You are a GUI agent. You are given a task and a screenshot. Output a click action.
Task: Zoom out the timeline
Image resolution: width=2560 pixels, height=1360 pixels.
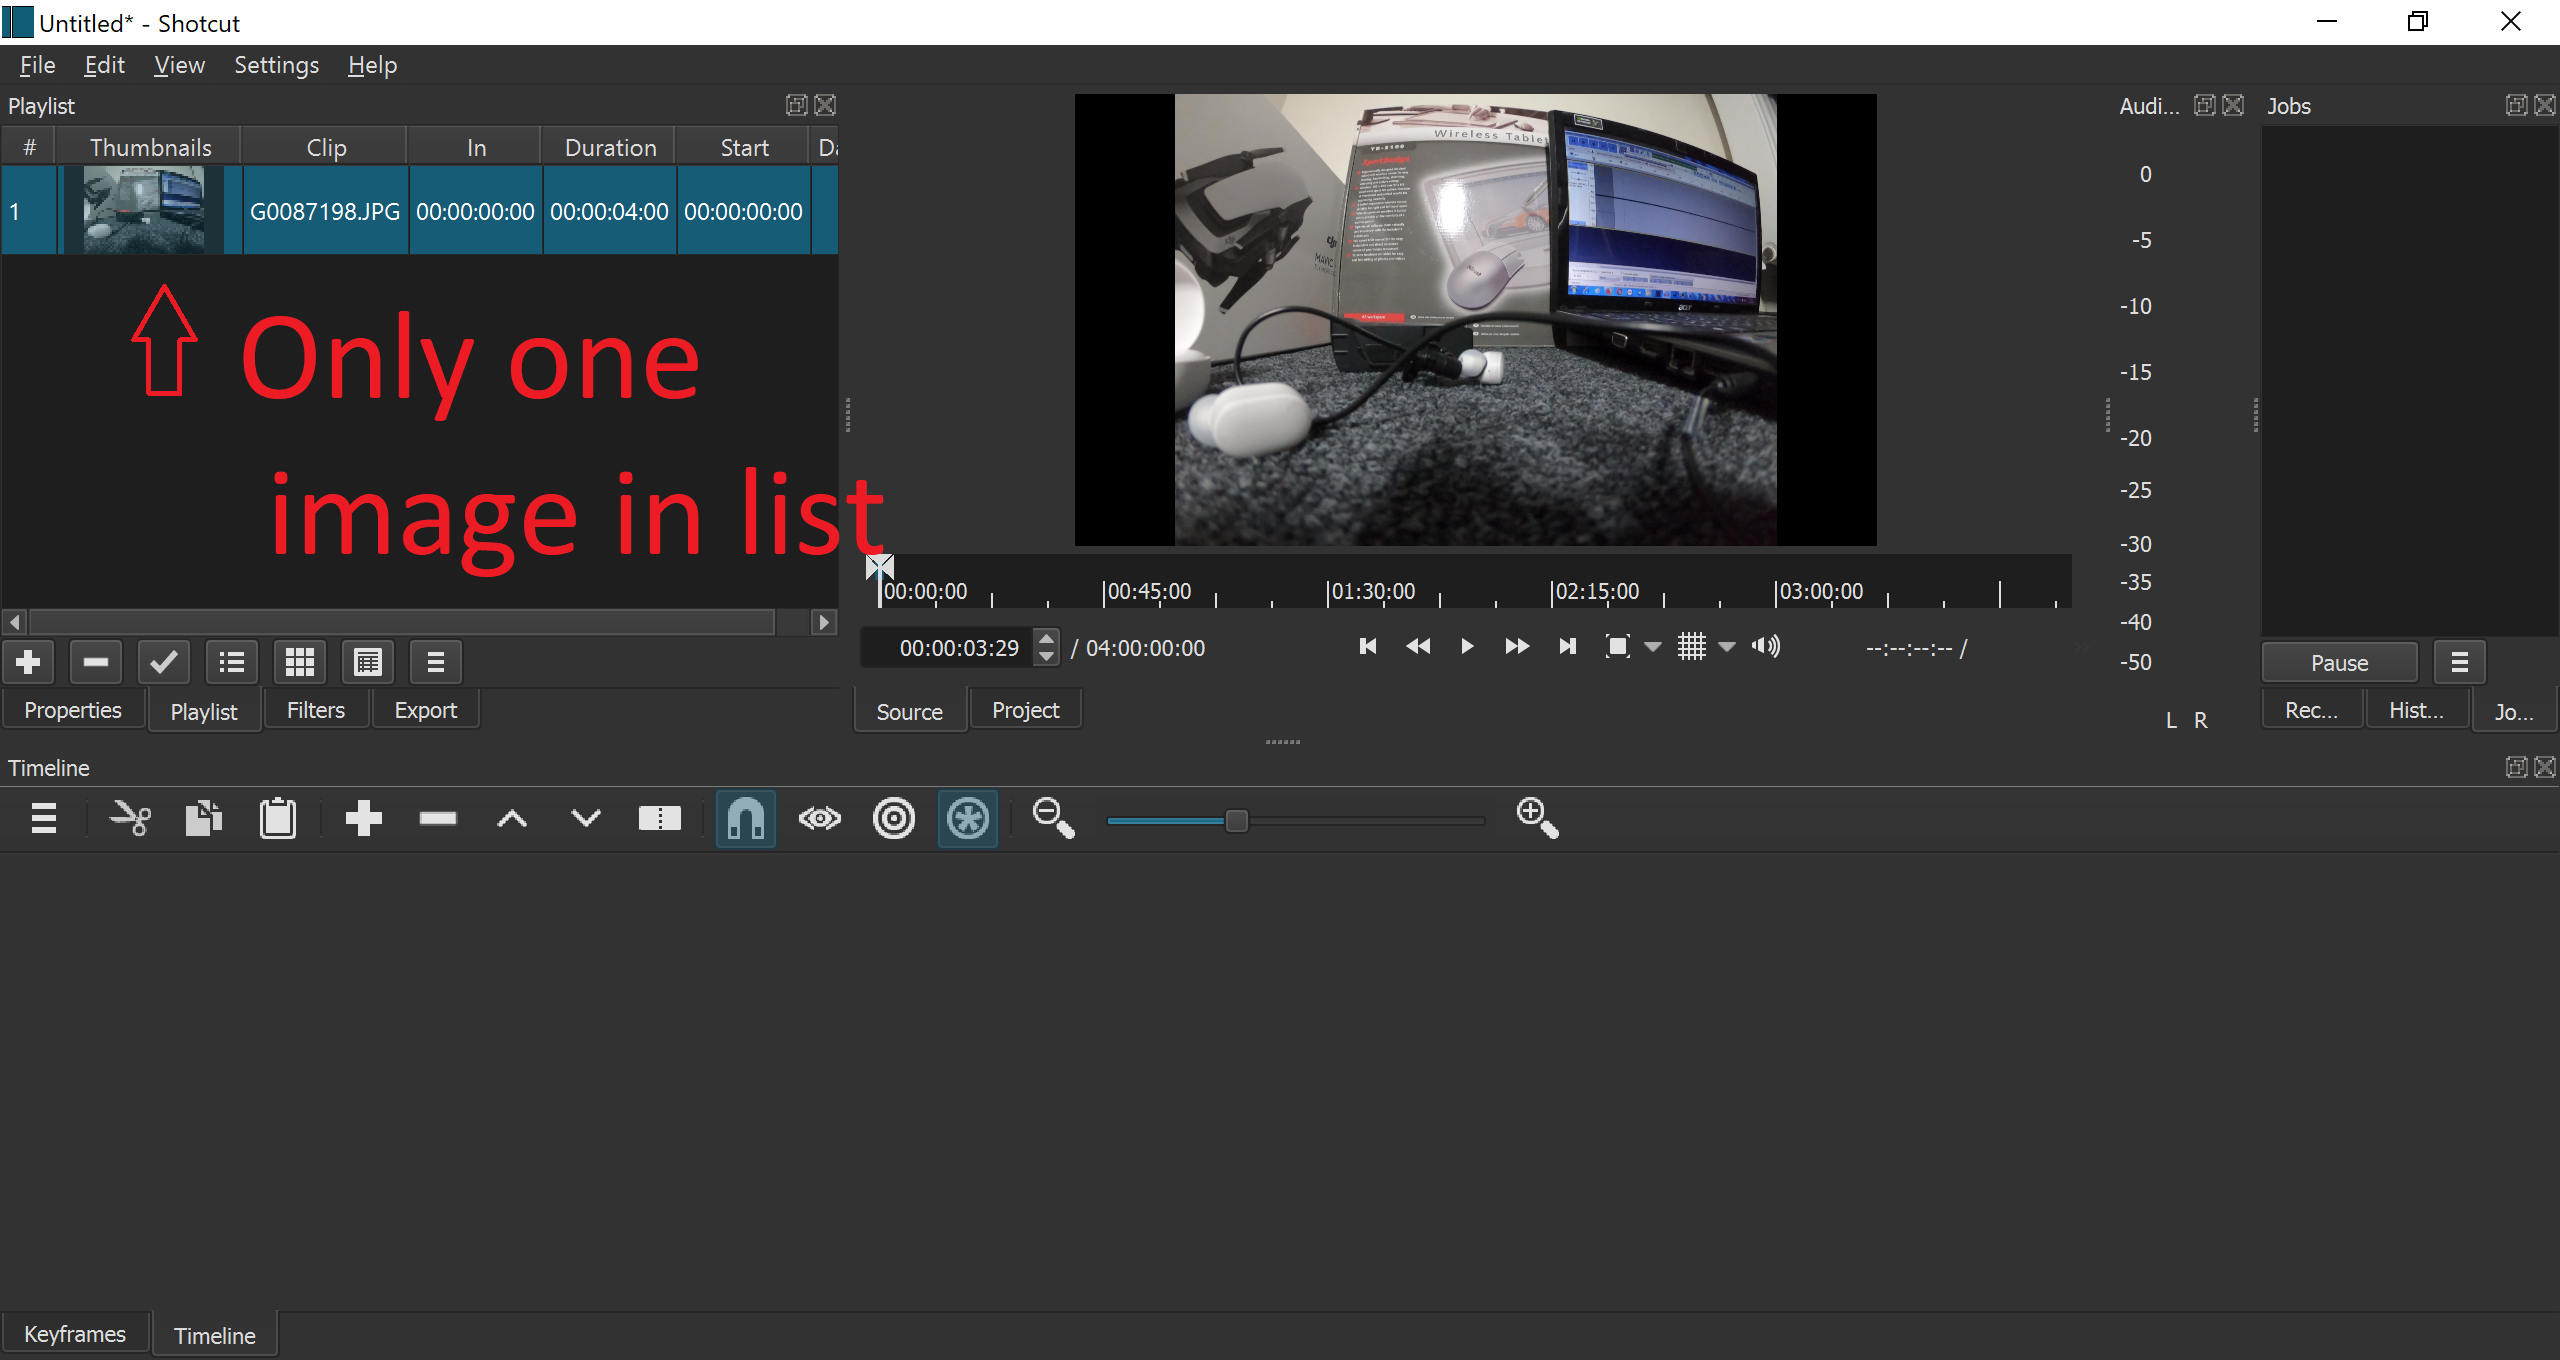(x=1053, y=819)
